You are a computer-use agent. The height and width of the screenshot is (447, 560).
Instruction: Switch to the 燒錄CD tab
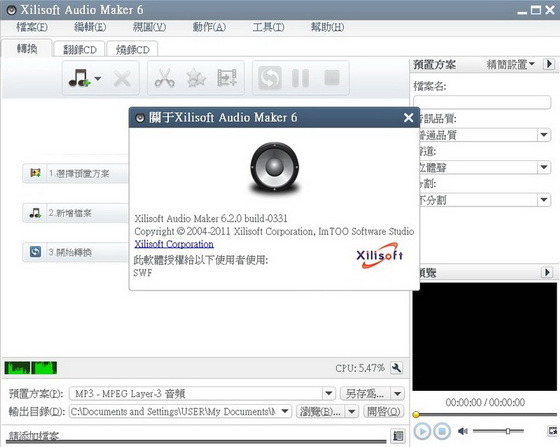pyautogui.click(x=132, y=49)
